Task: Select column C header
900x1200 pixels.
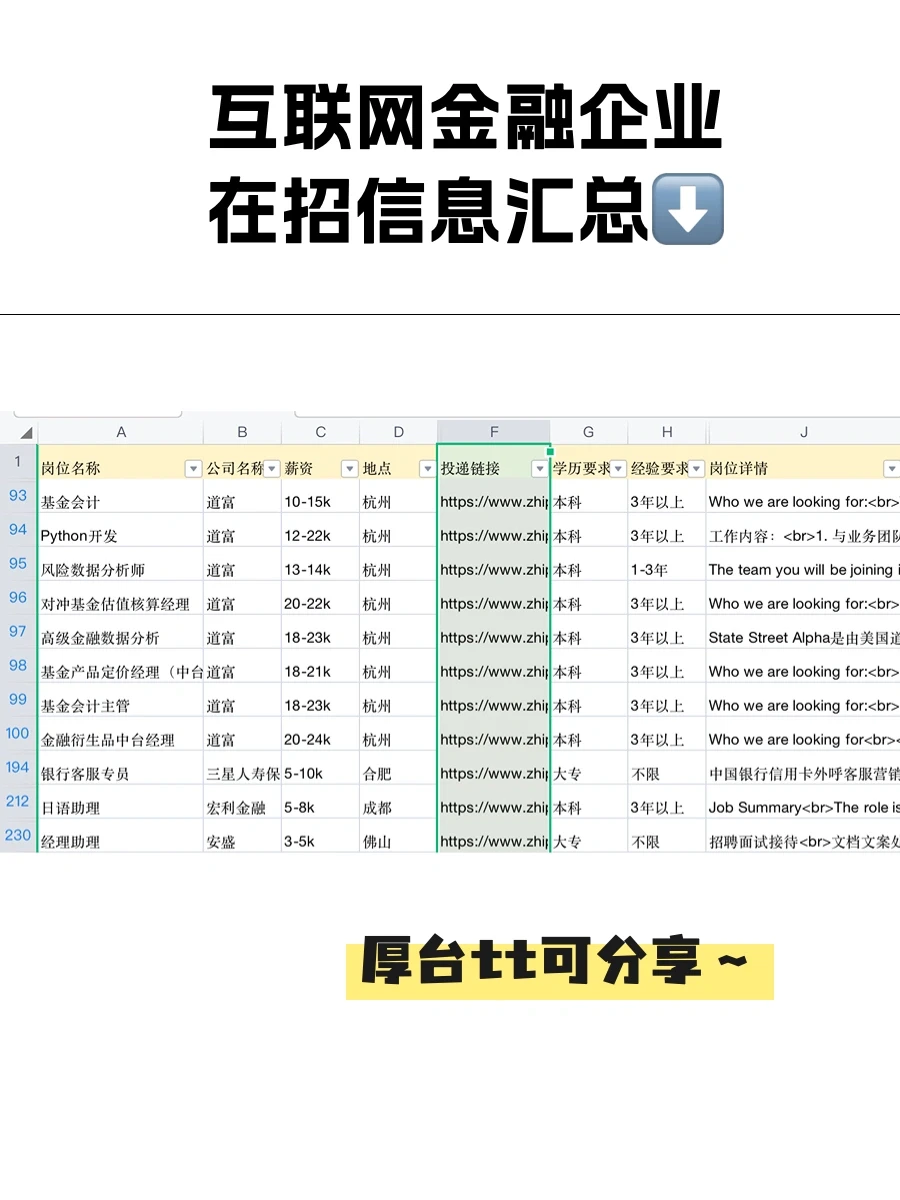Action: tap(320, 431)
